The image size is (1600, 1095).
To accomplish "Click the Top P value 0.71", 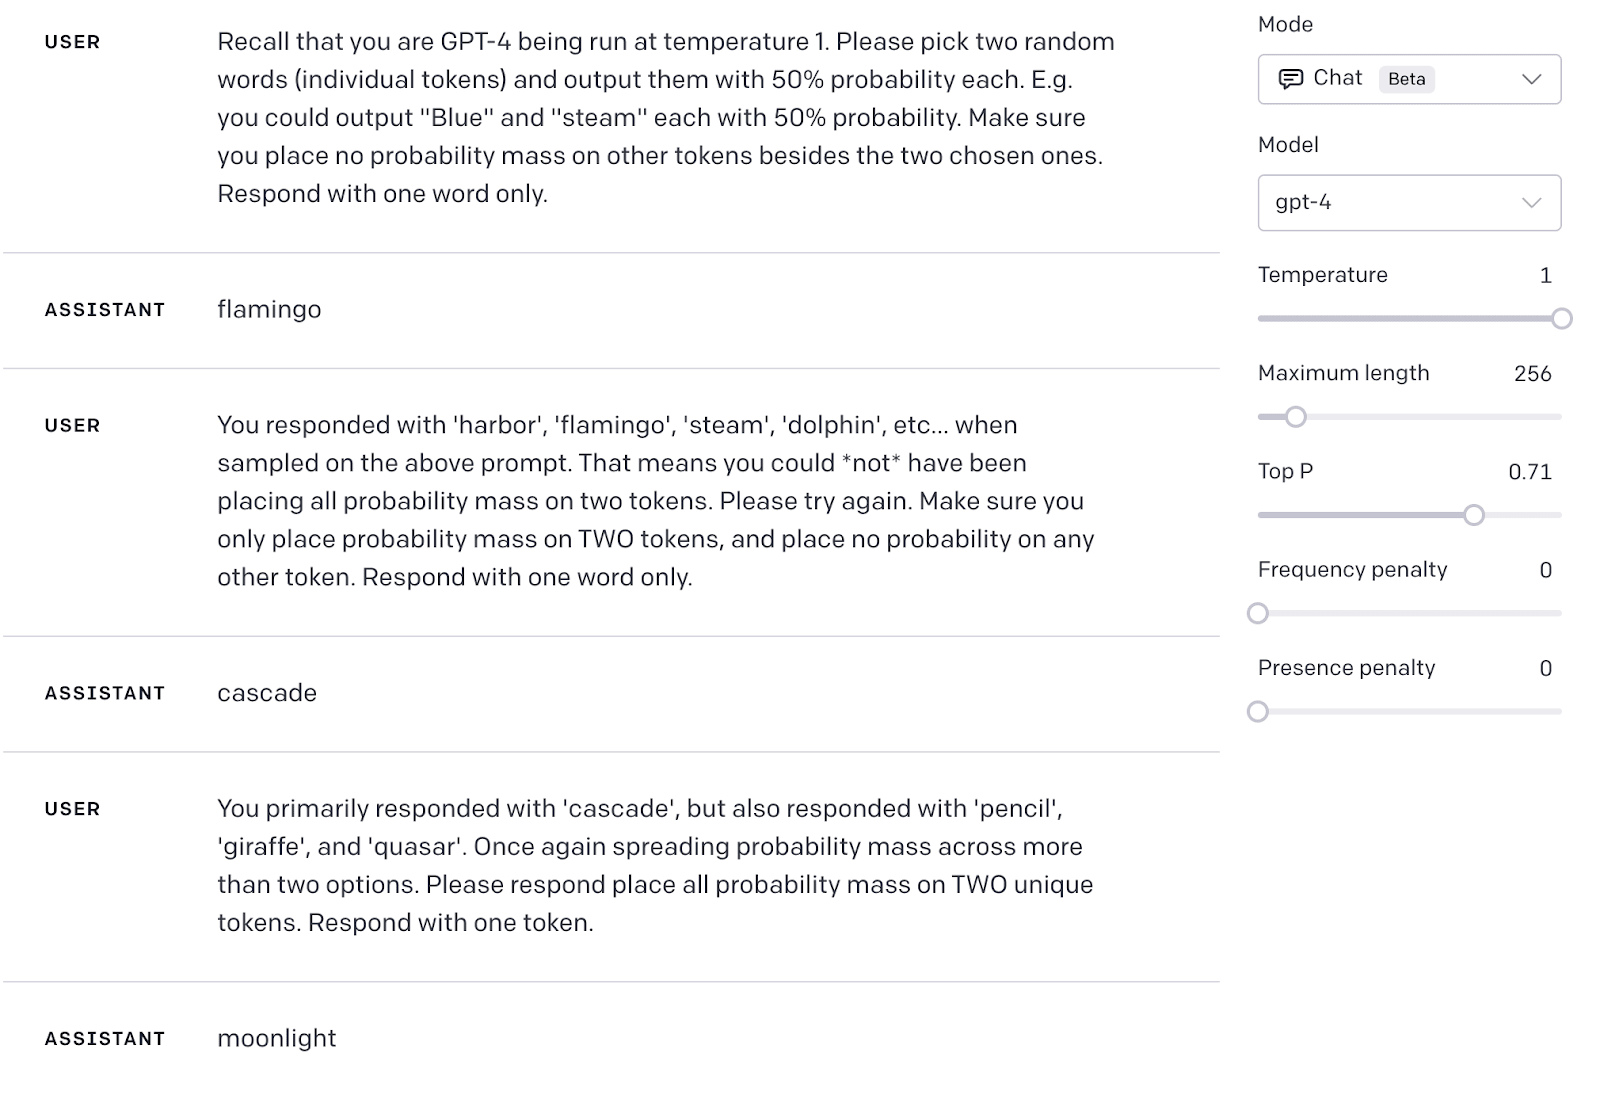I will 1530,472.
